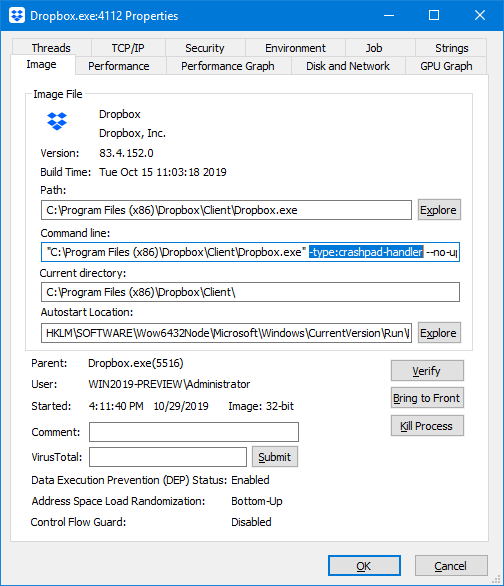This screenshot has height=586, width=504.
Task: Click the Verify button
Action: [x=427, y=371]
